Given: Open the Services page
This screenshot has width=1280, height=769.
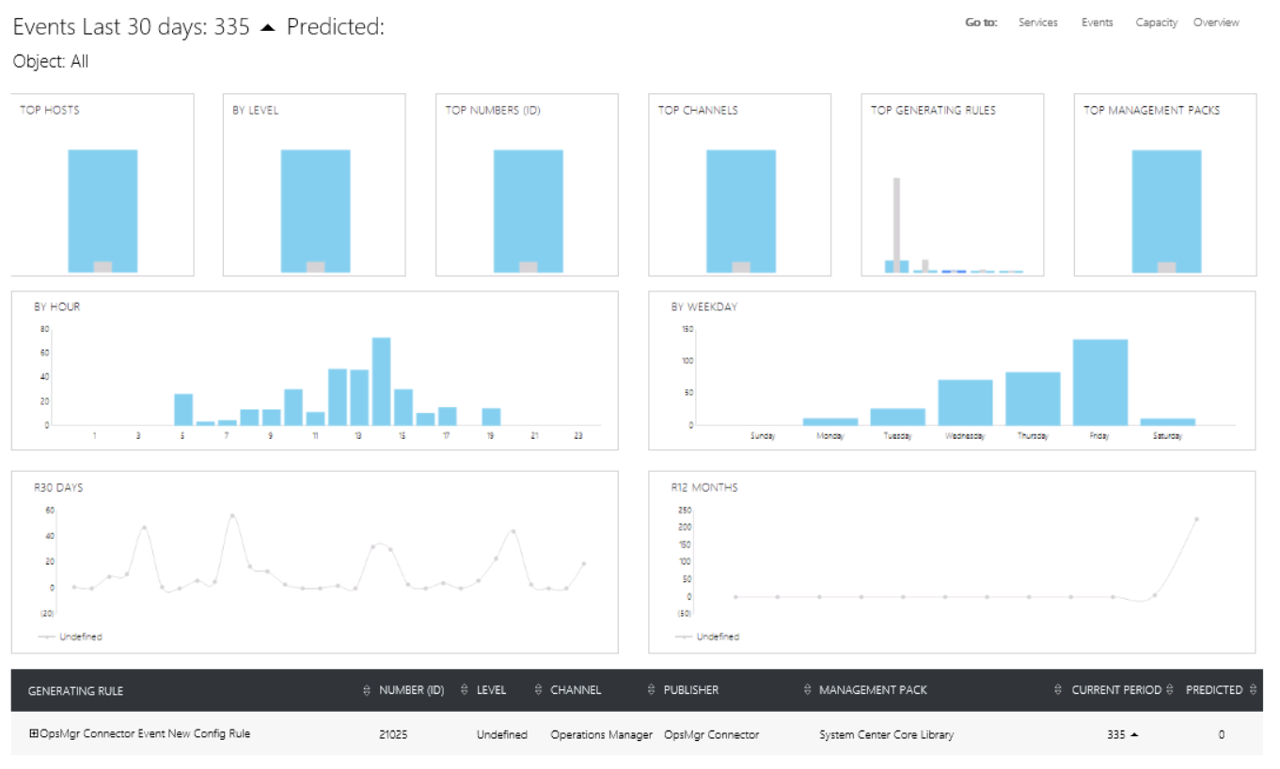Looking at the screenshot, I should click(1038, 22).
